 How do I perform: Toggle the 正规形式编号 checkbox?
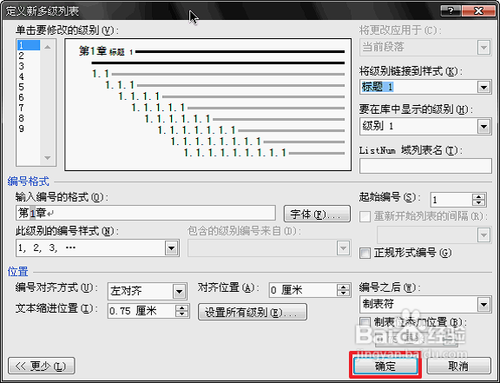(365, 253)
